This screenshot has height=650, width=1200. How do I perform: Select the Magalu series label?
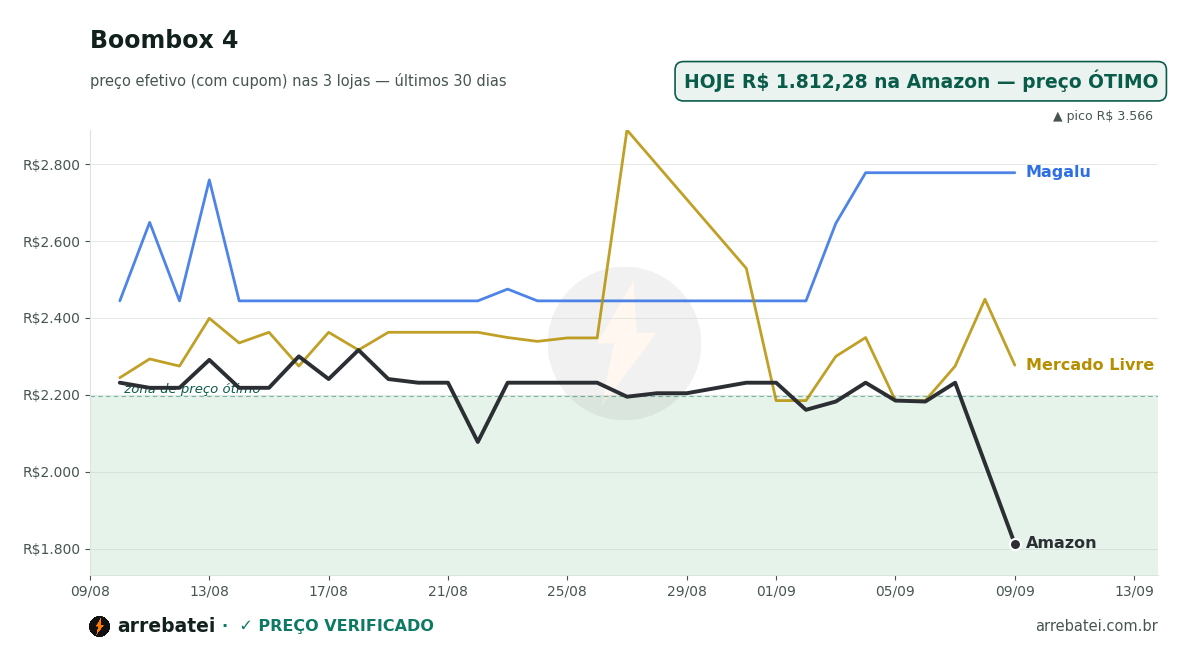1058,172
